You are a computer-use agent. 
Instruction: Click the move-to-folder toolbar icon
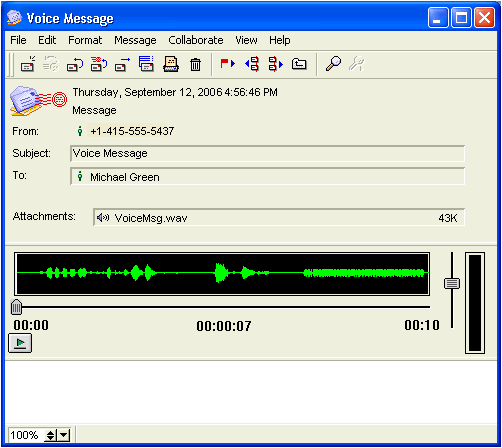coord(299,63)
